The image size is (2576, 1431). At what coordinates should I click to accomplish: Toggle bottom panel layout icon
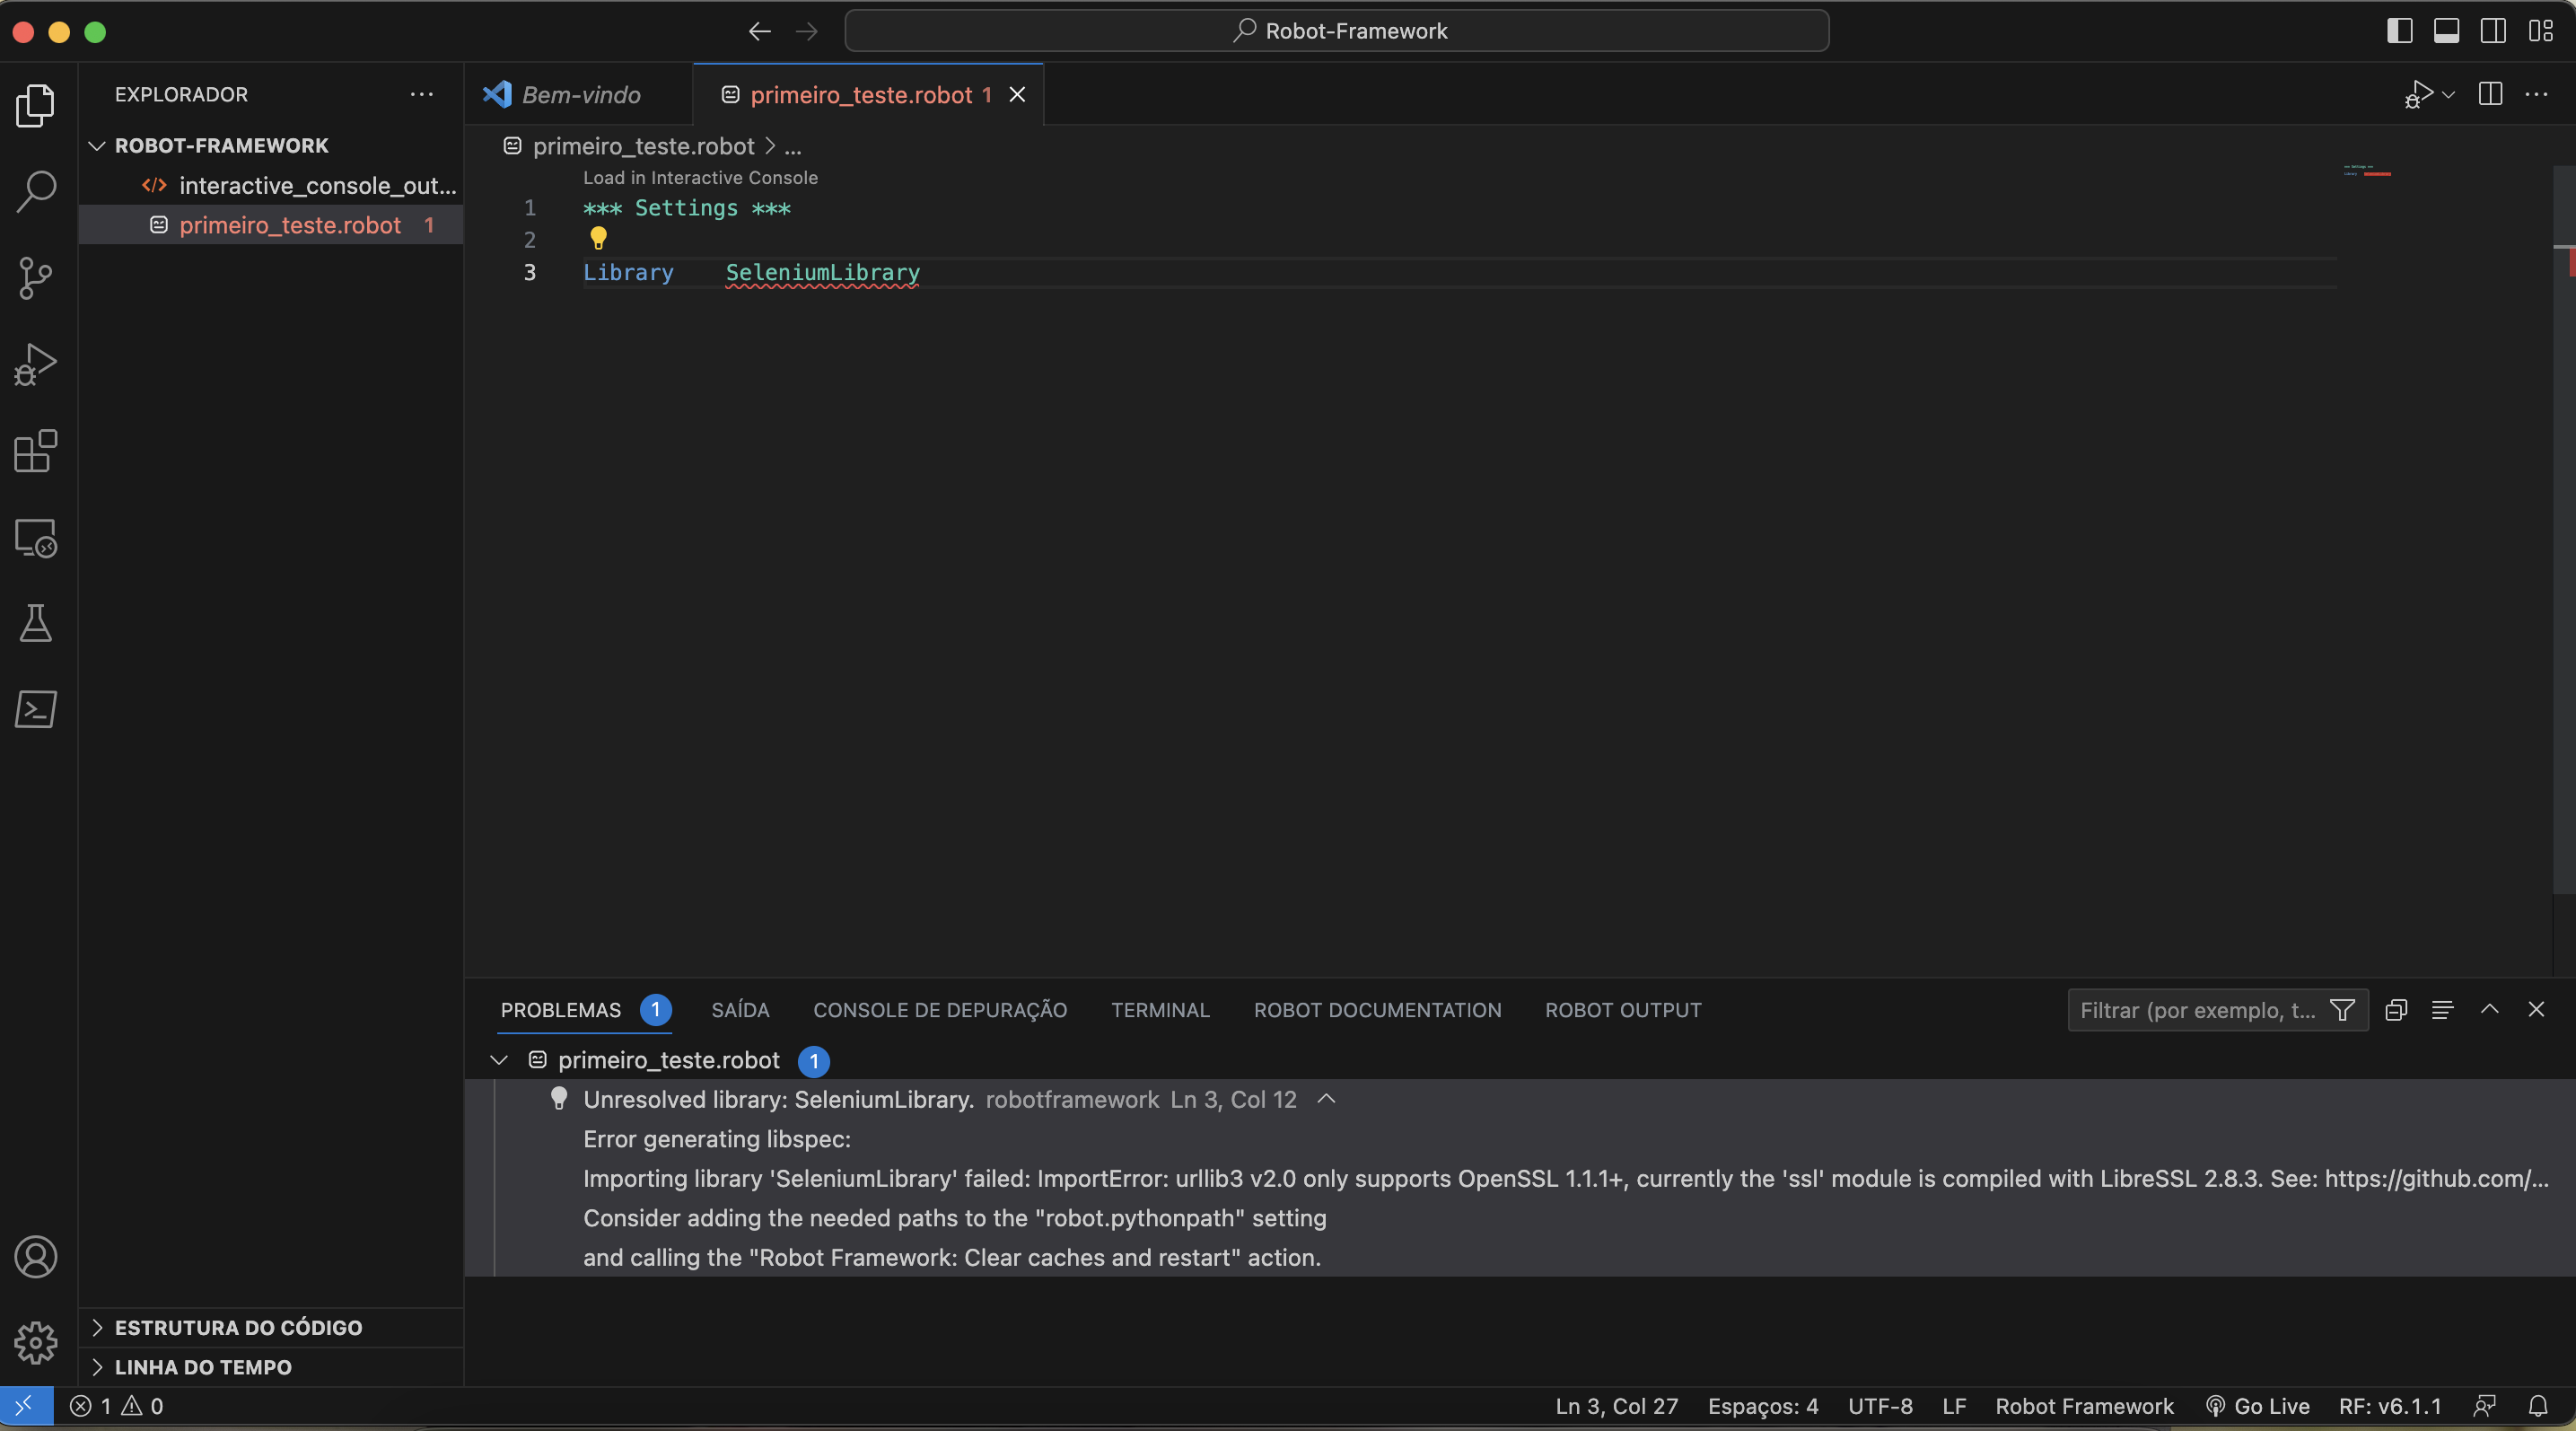[x=2446, y=31]
